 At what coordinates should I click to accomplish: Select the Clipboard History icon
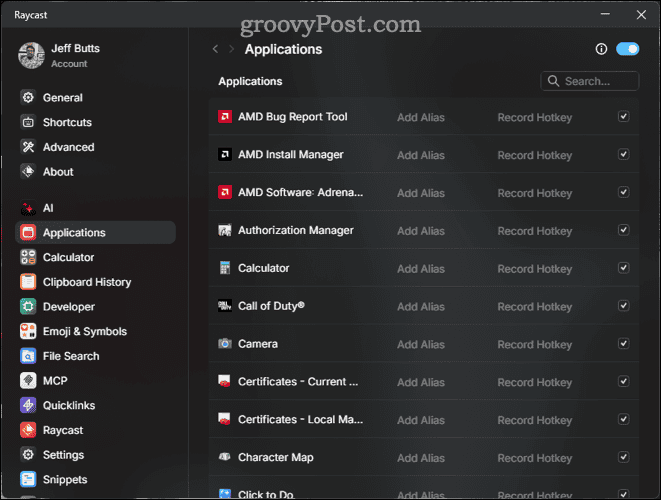point(28,282)
